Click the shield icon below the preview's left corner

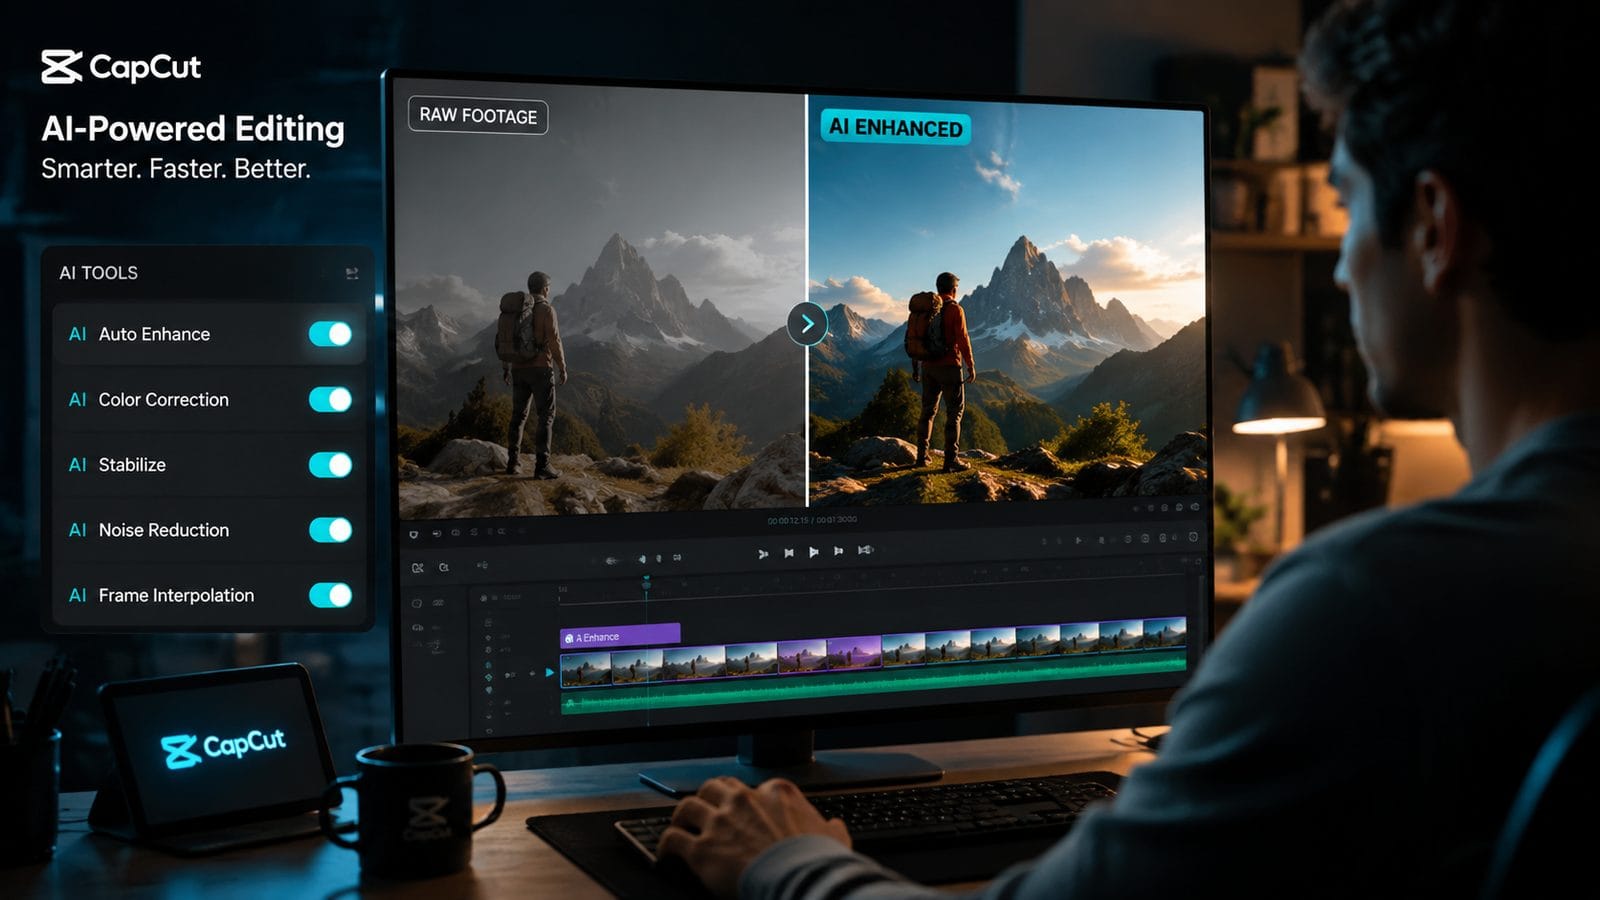pyautogui.click(x=414, y=535)
